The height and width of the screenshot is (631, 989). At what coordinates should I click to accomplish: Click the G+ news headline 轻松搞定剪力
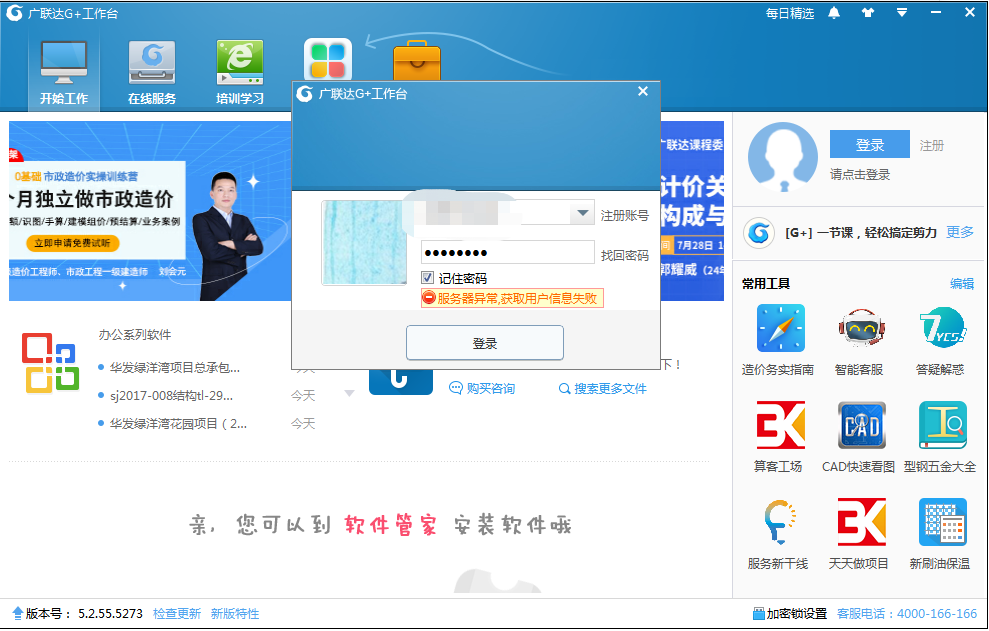[861, 232]
